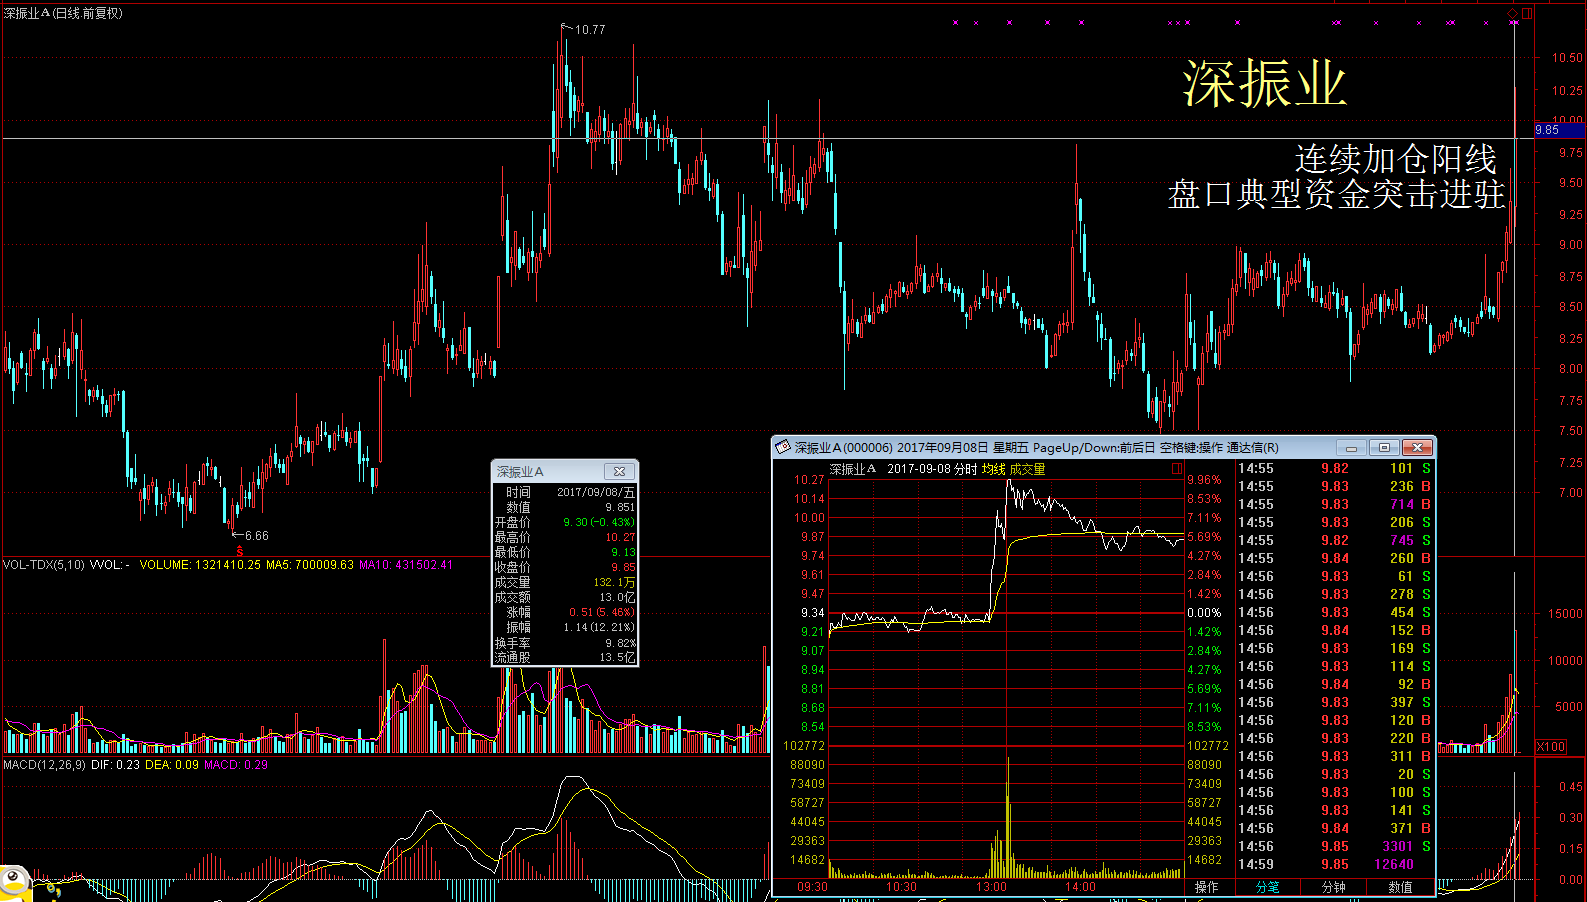1587x902 pixels.
Task: Minimize the intraday 分时 window
Action: [1351, 447]
